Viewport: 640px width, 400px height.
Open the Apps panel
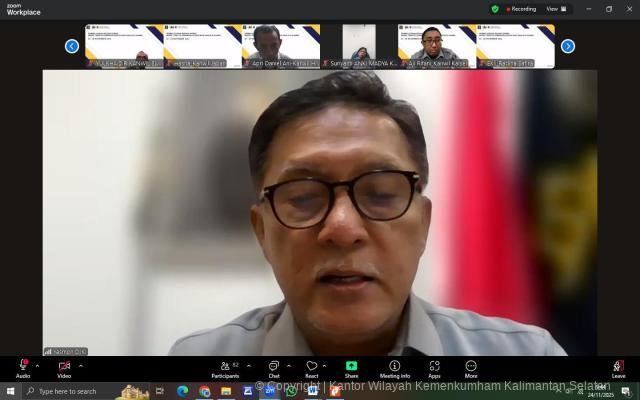click(x=434, y=367)
